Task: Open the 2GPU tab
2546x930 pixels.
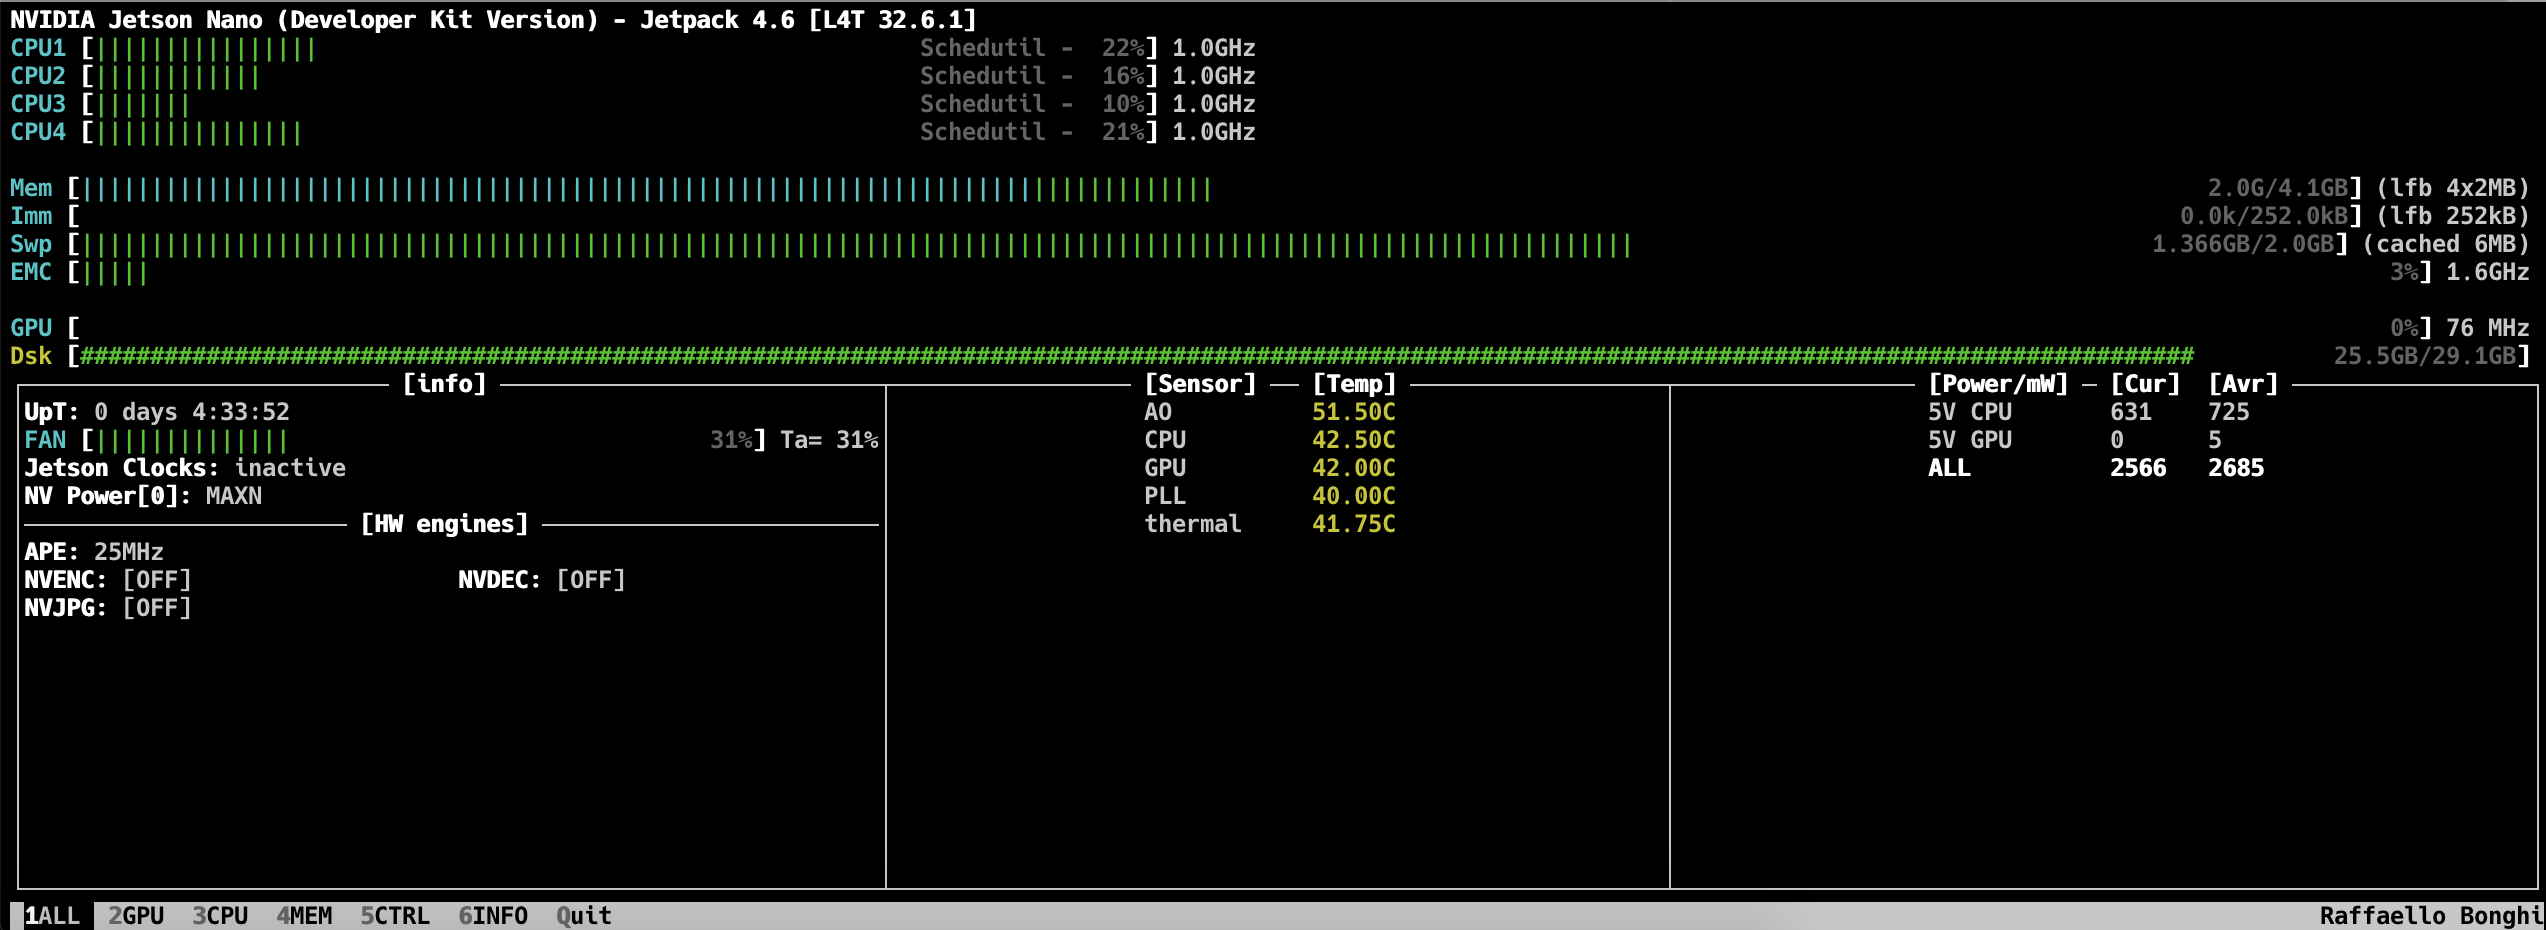Action: 136,916
